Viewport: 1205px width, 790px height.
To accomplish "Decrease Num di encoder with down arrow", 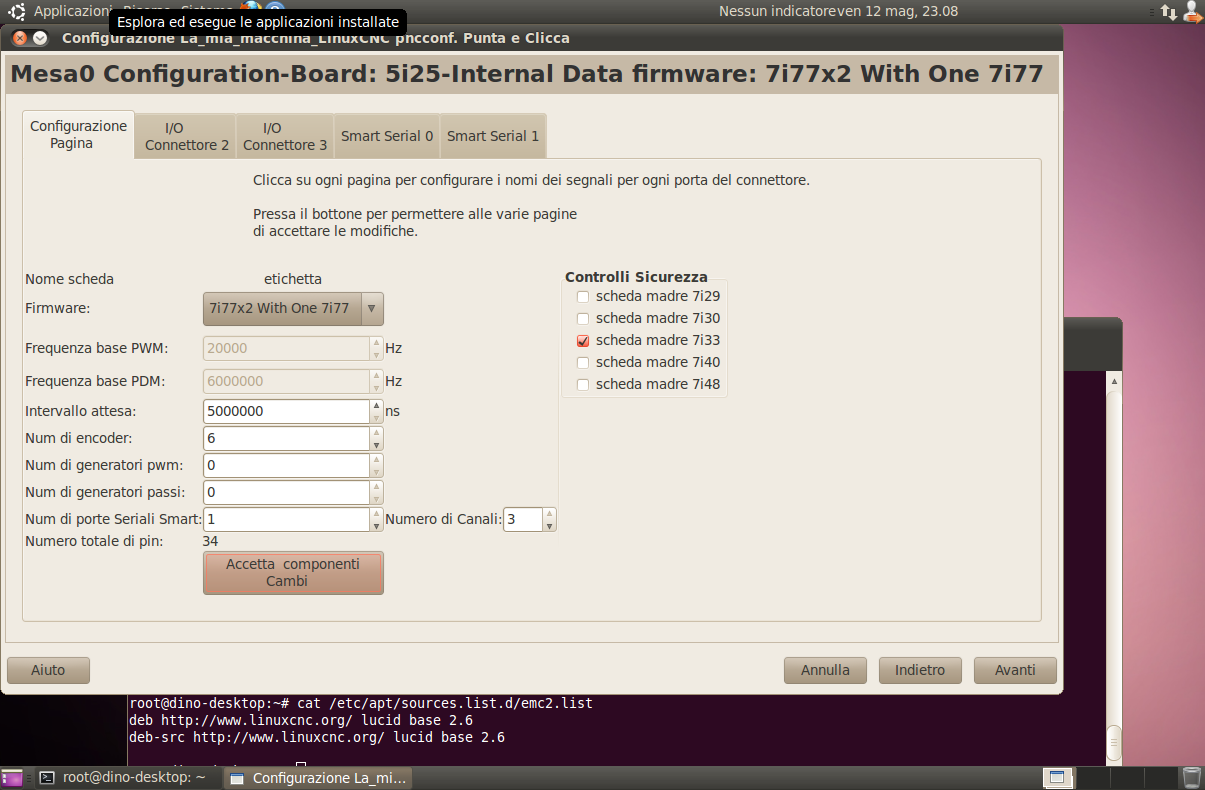I will point(377,444).
